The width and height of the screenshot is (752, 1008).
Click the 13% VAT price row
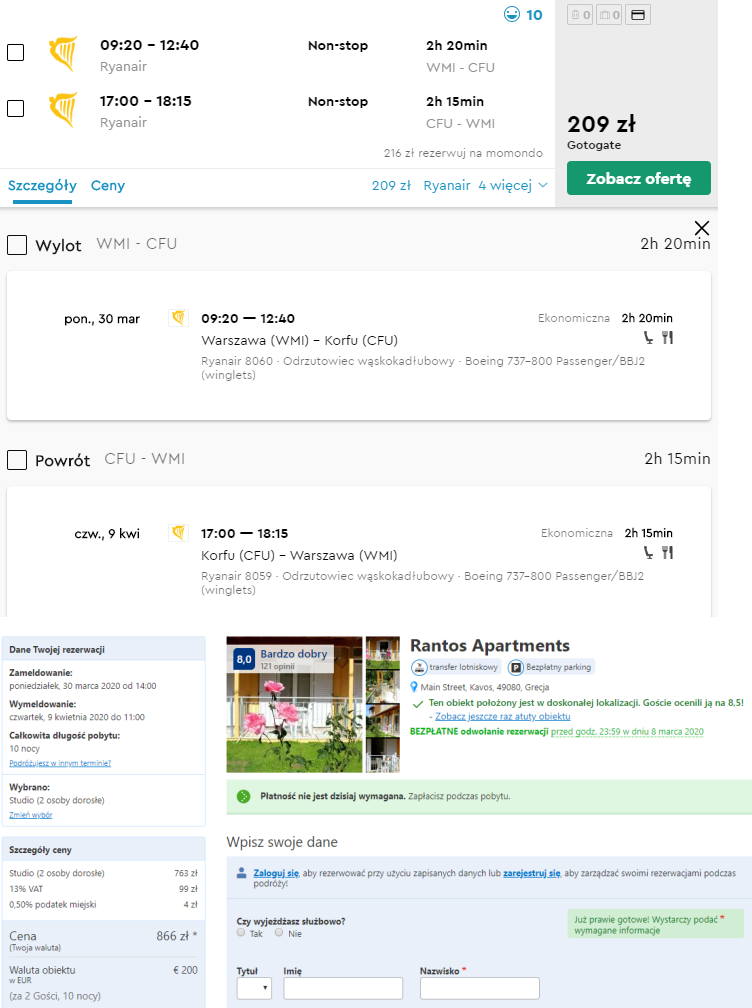103,888
